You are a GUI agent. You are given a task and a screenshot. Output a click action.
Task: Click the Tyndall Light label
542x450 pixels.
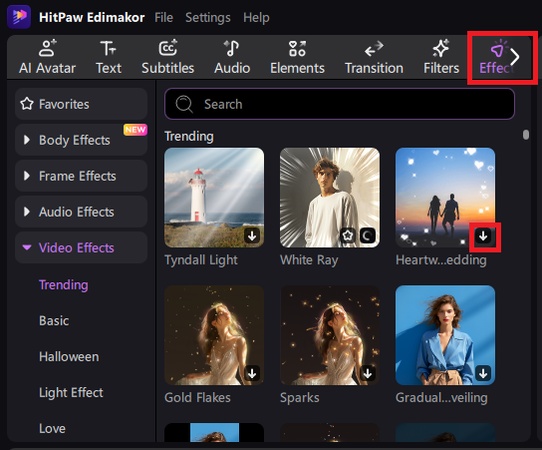click(x=201, y=260)
